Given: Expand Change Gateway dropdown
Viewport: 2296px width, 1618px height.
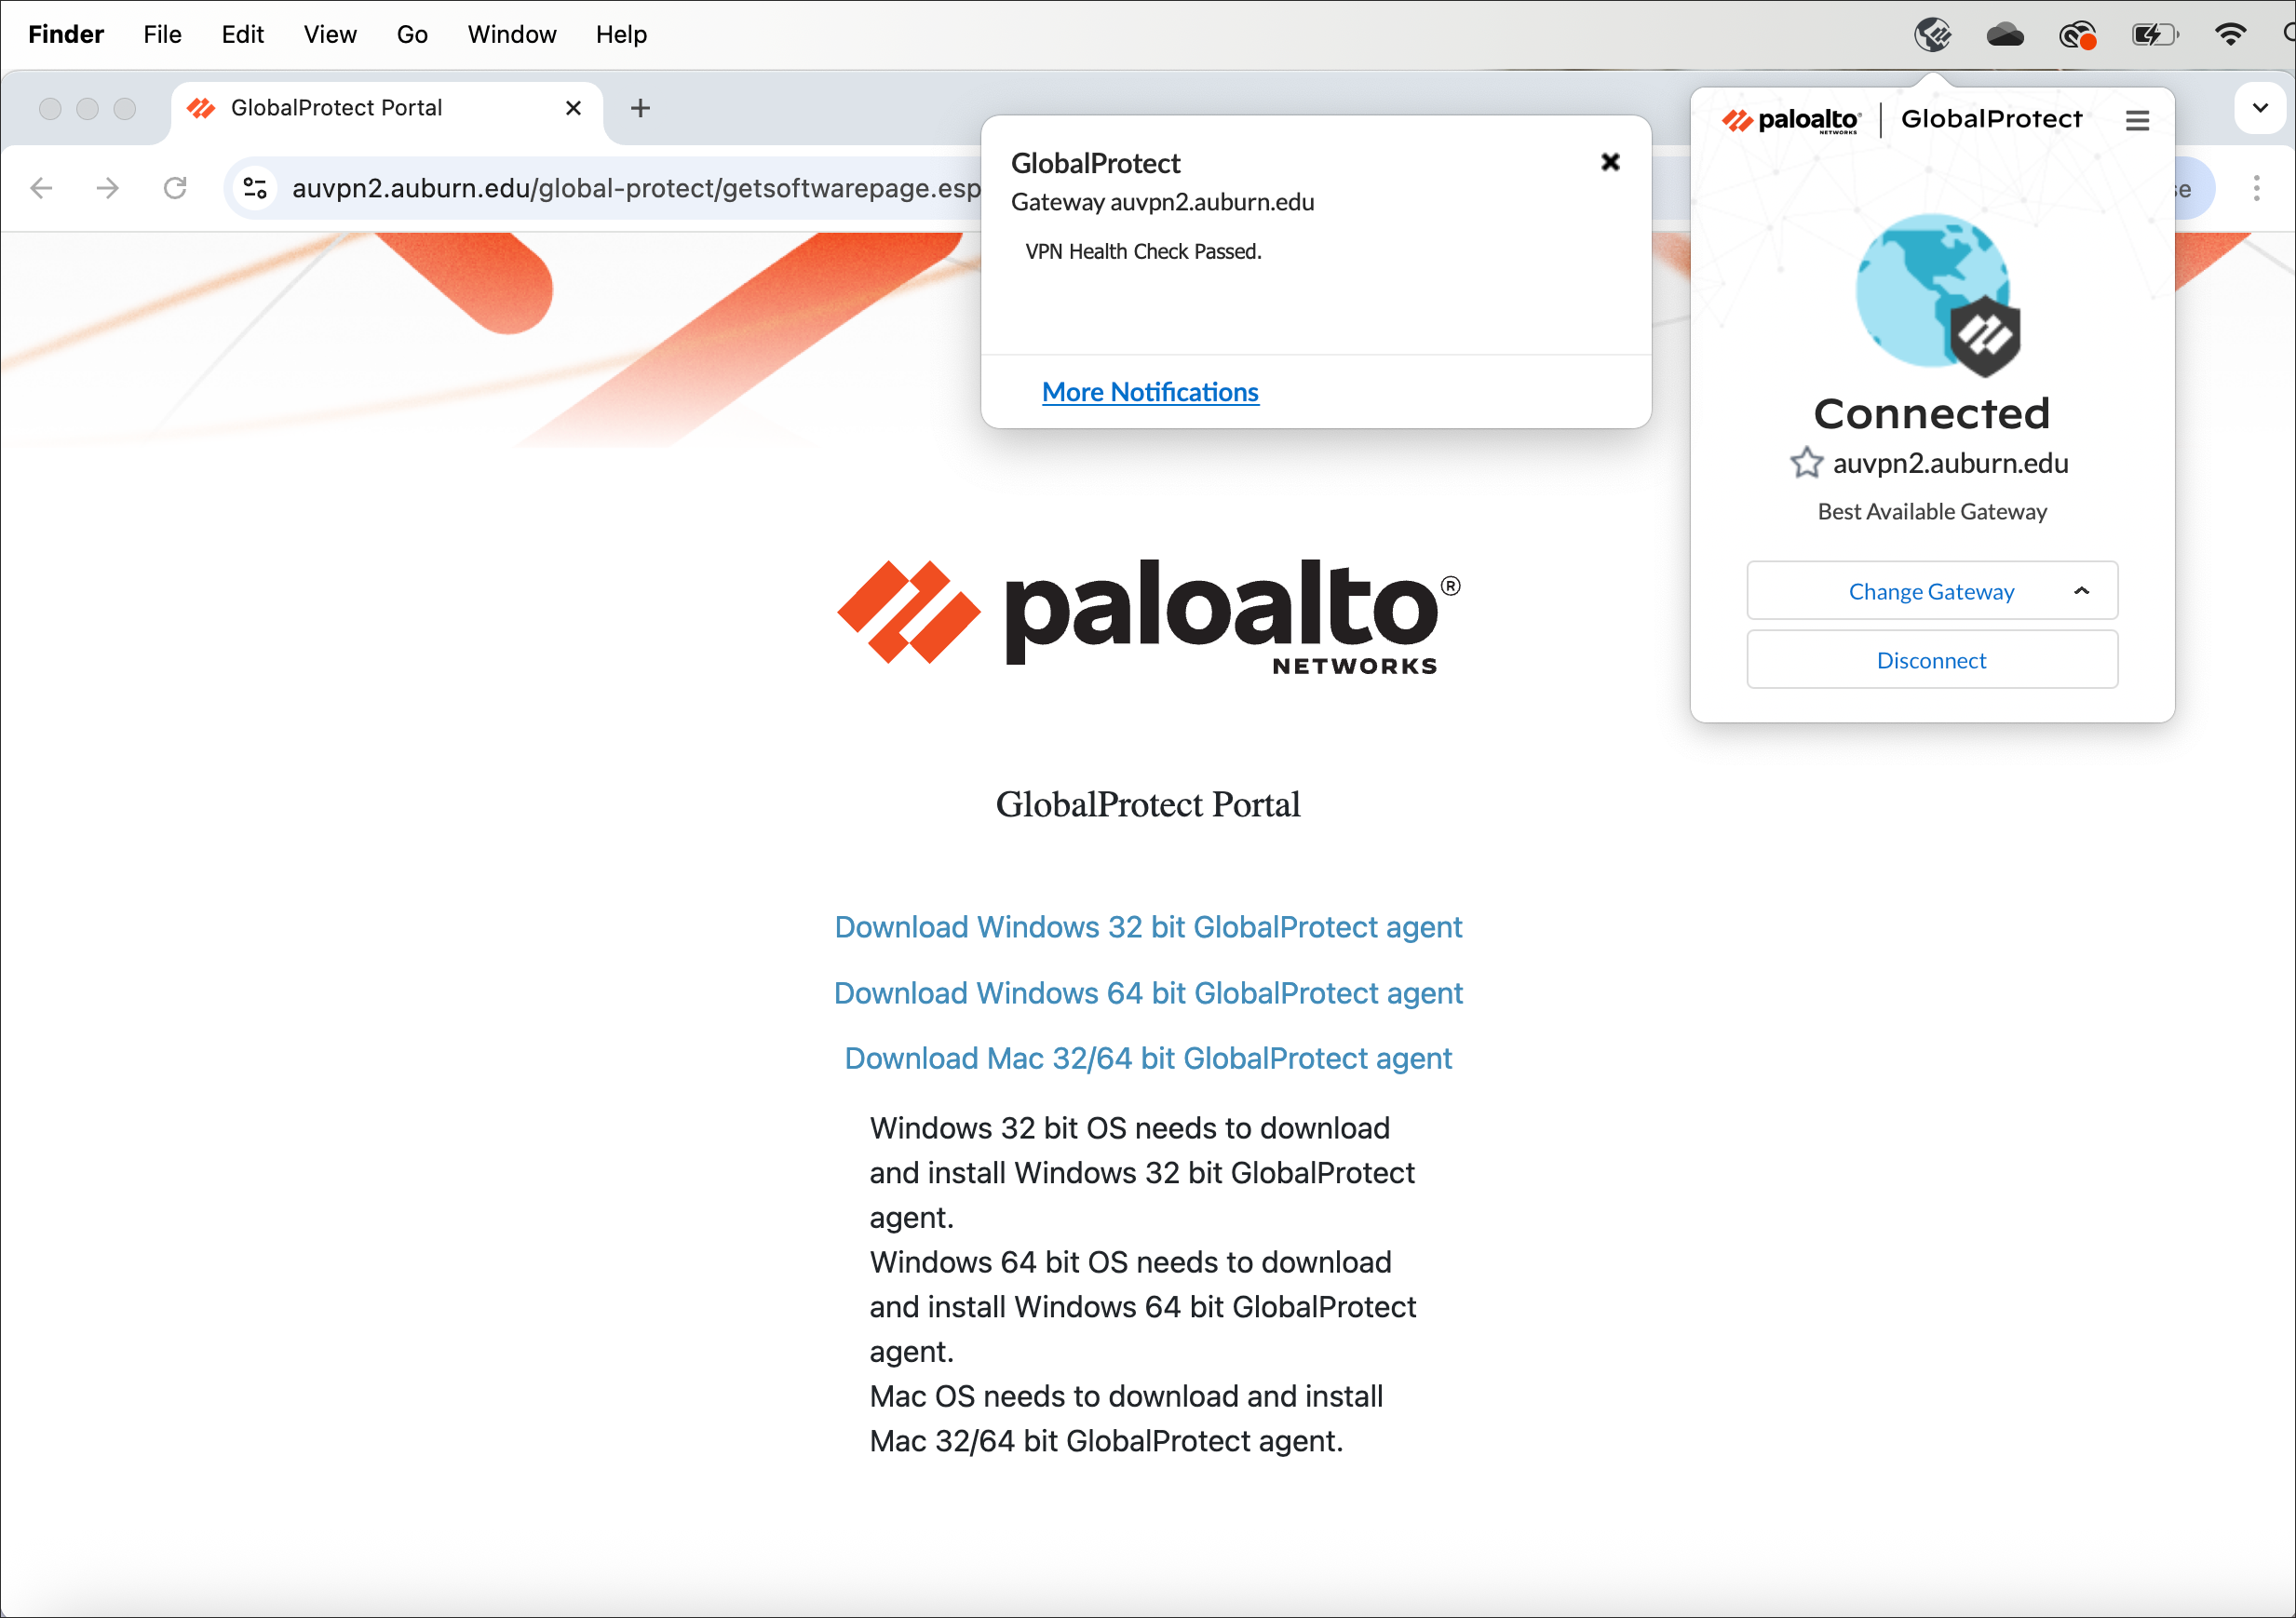Looking at the screenshot, I should tap(1932, 591).
